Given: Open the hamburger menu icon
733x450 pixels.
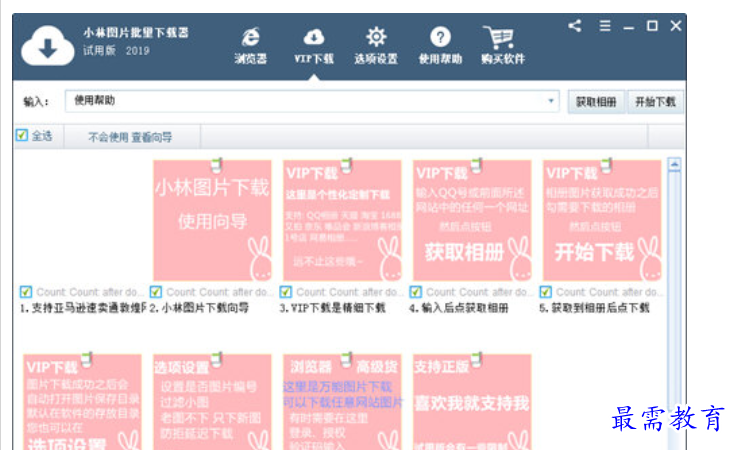Looking at the screenshot, I should click(605, 26).
